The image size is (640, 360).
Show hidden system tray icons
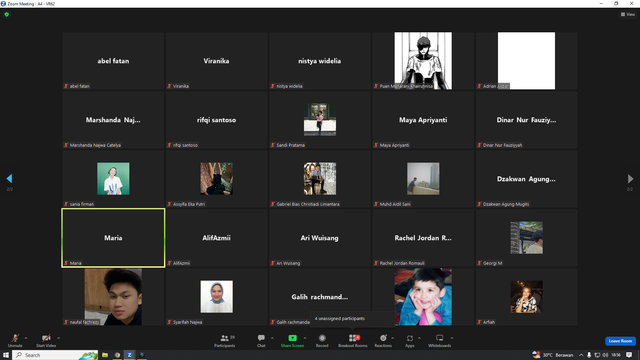click(x=581, y=355)
